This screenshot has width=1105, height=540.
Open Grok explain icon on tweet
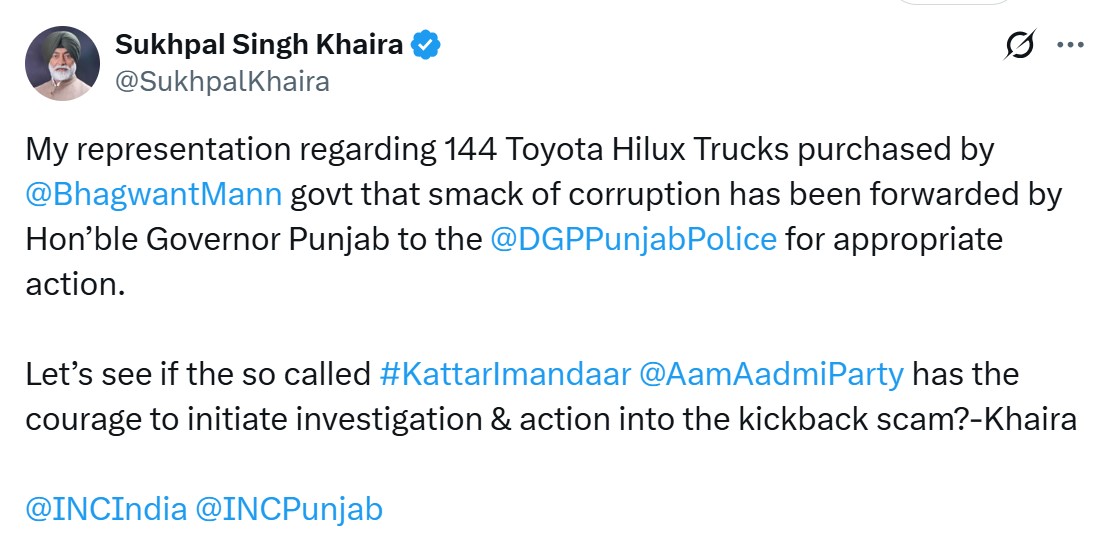tap(1021, 46)
